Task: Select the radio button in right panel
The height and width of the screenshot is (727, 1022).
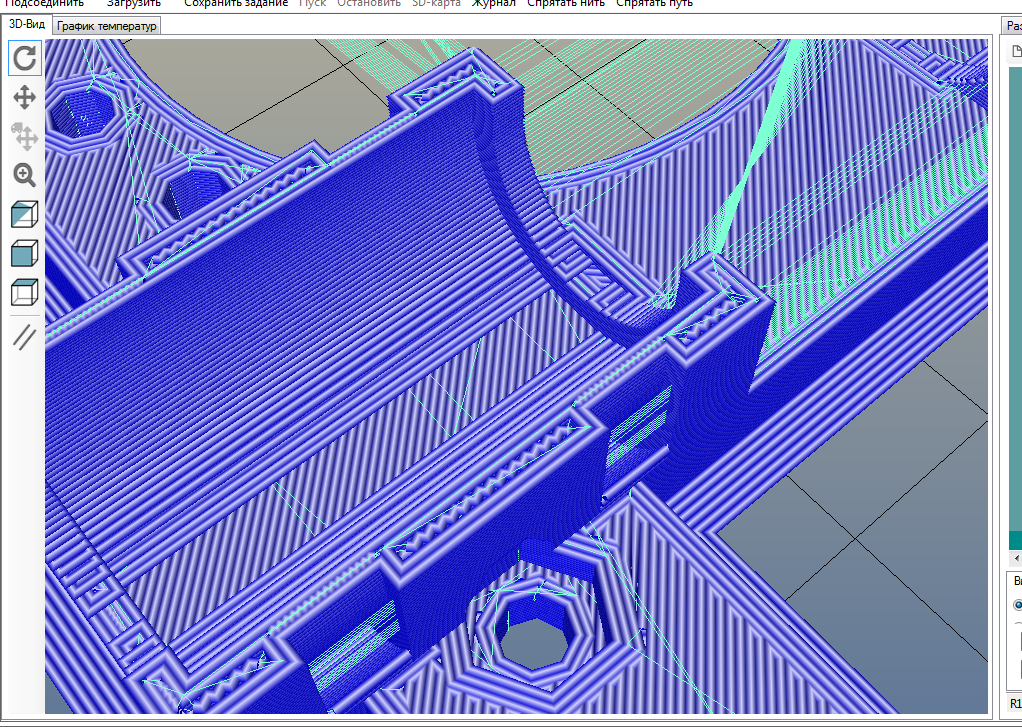Action: (x=1018, y=605)
